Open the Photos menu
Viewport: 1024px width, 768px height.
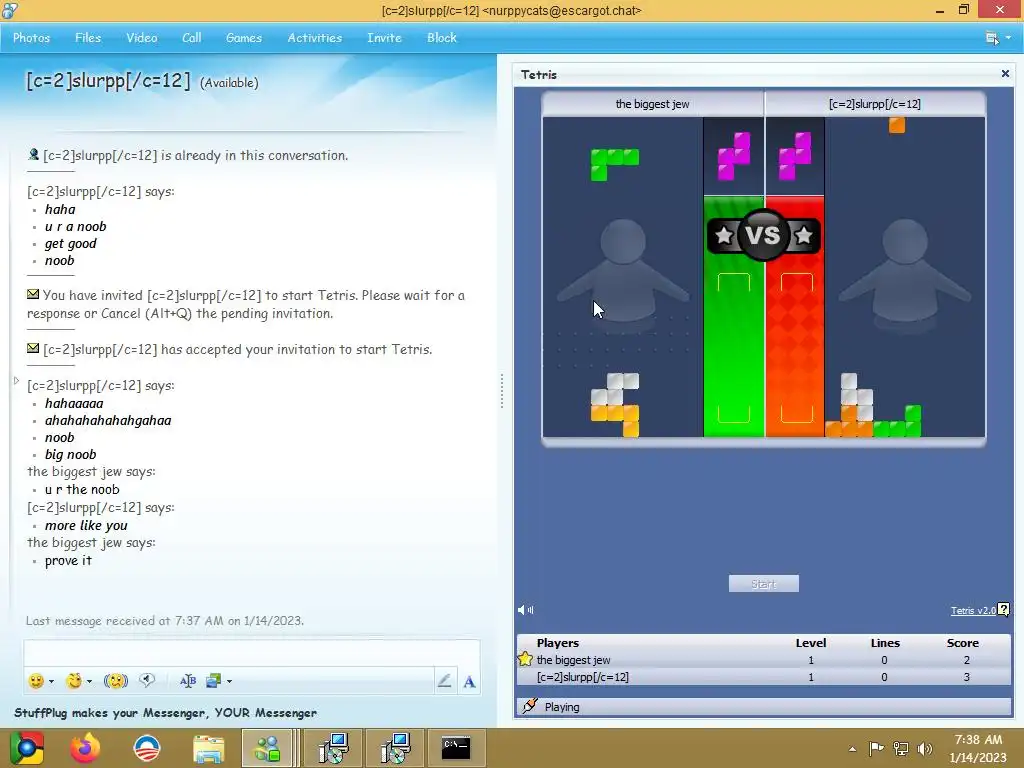(x=31, y=38)
